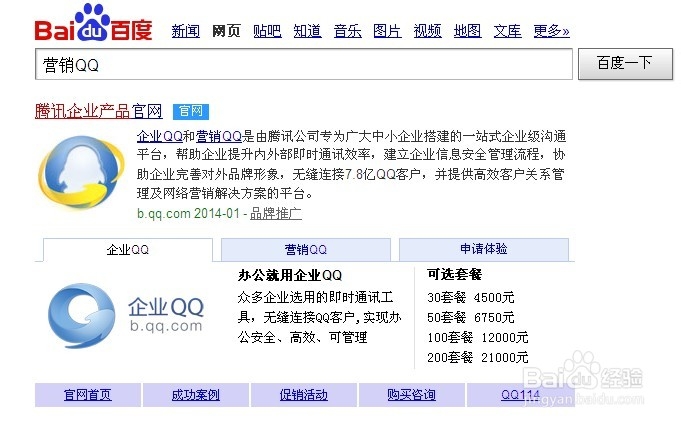Open the 购买咨询 link button
681x424 pixels.
coord(412,395)
